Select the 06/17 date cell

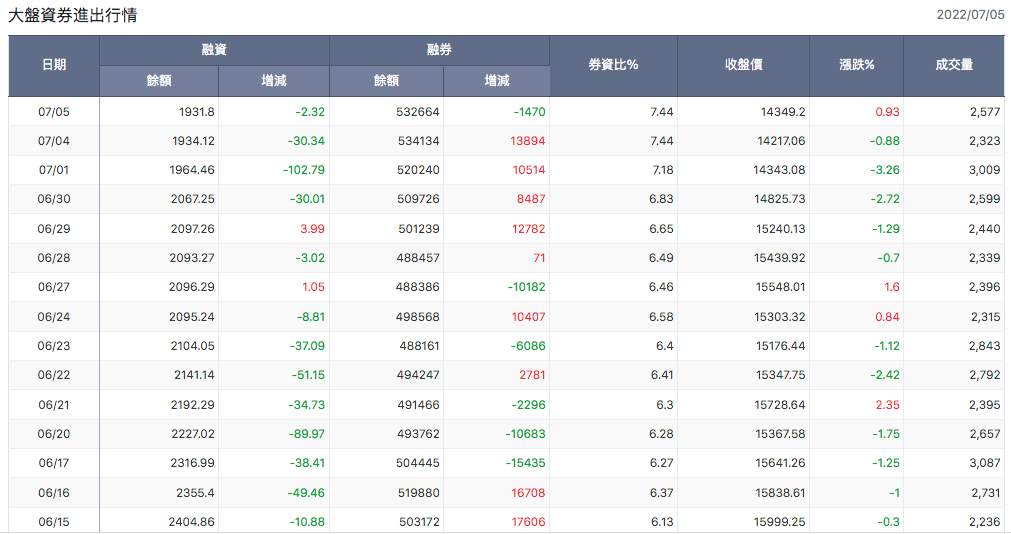[54, 463]
